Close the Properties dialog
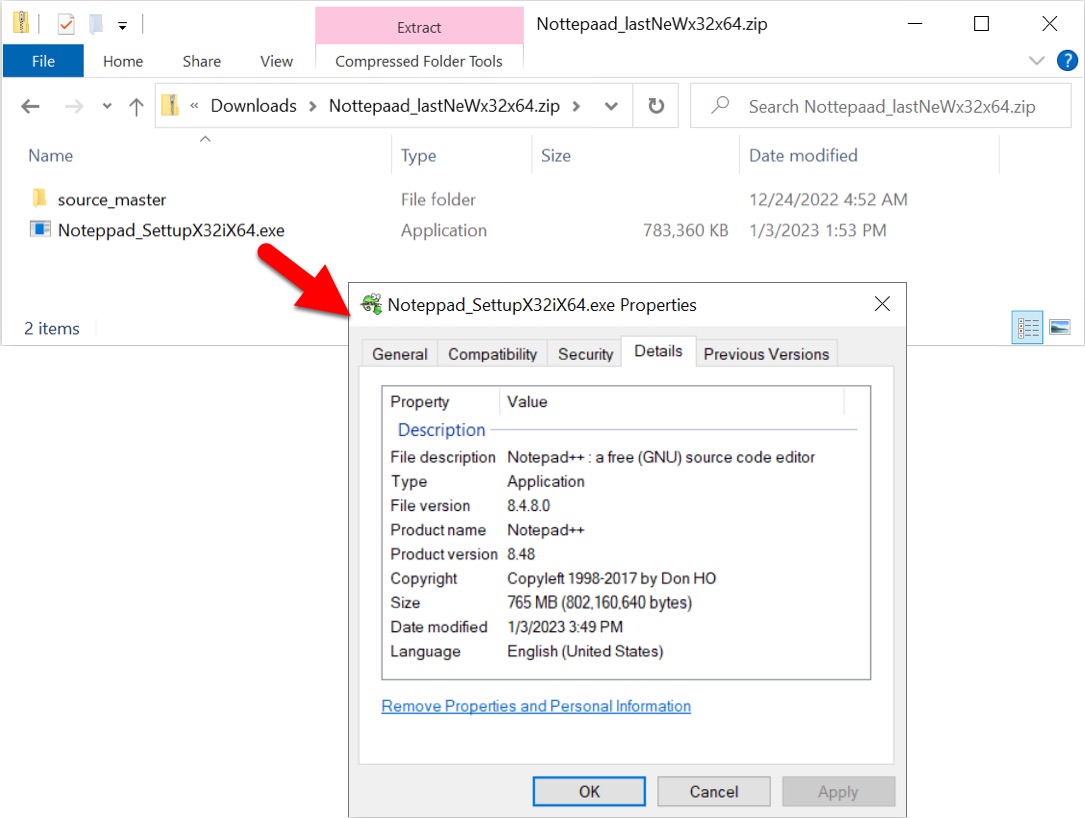 (882, 303)
